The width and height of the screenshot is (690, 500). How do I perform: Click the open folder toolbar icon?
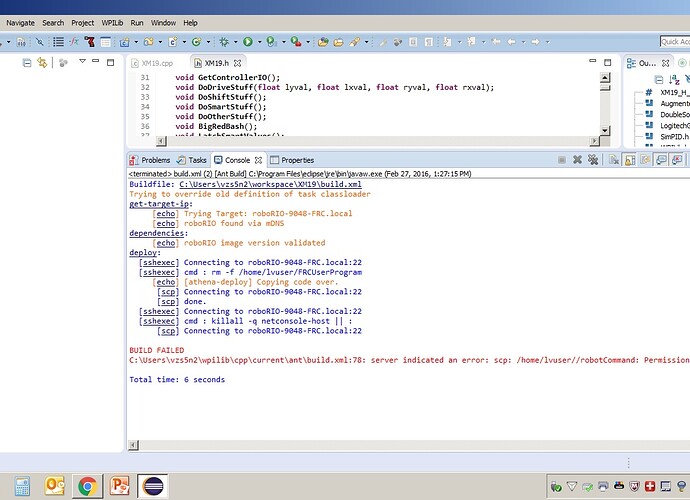(338, 42)
